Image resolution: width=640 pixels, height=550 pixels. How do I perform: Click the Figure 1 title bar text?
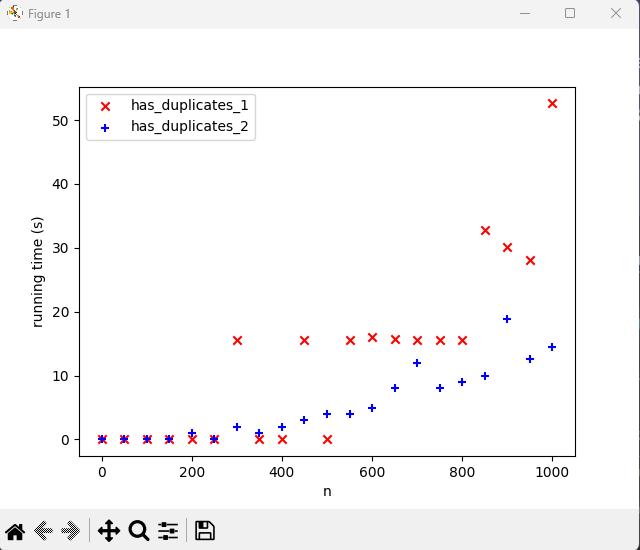pos(49,14)
